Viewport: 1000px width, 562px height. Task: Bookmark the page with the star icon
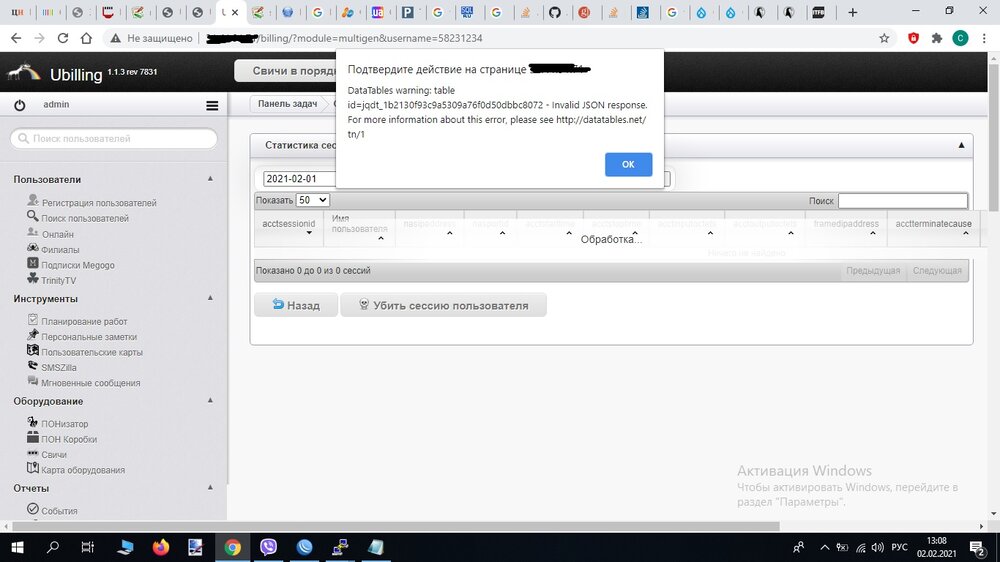pyautogui.click(x=884, y=38)
